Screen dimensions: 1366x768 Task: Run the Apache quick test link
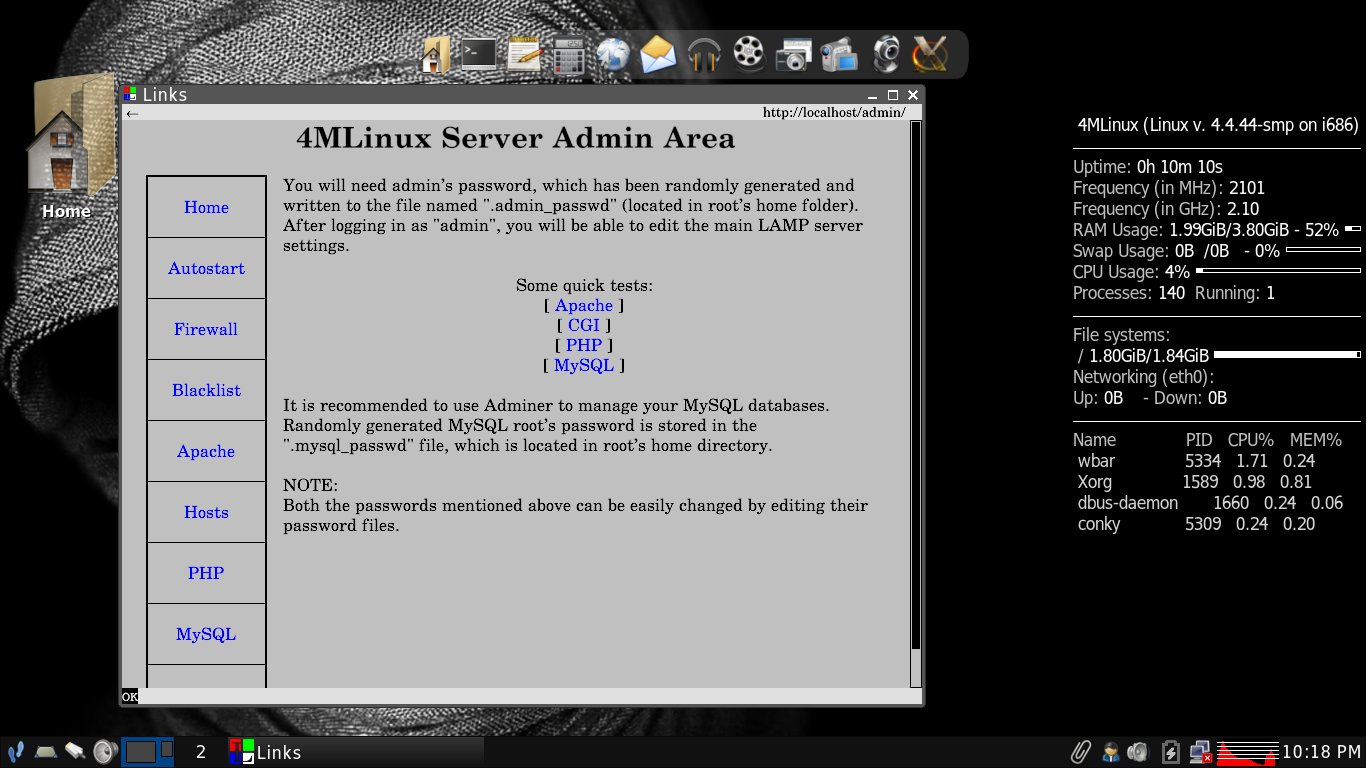[x=584, y=306]
